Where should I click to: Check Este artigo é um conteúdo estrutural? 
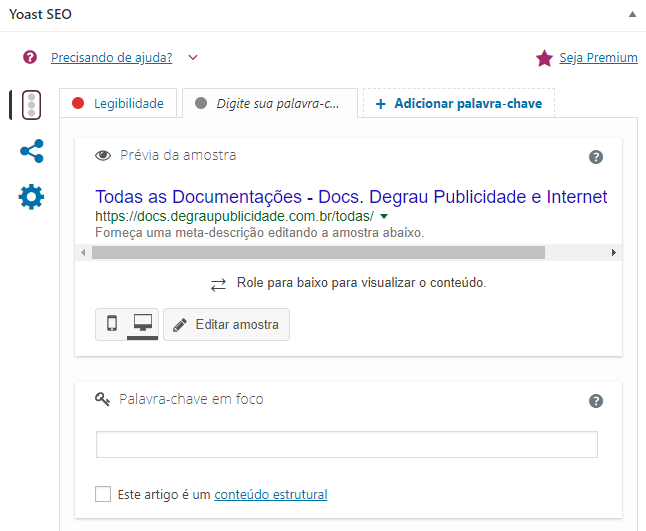click(103, 494)
